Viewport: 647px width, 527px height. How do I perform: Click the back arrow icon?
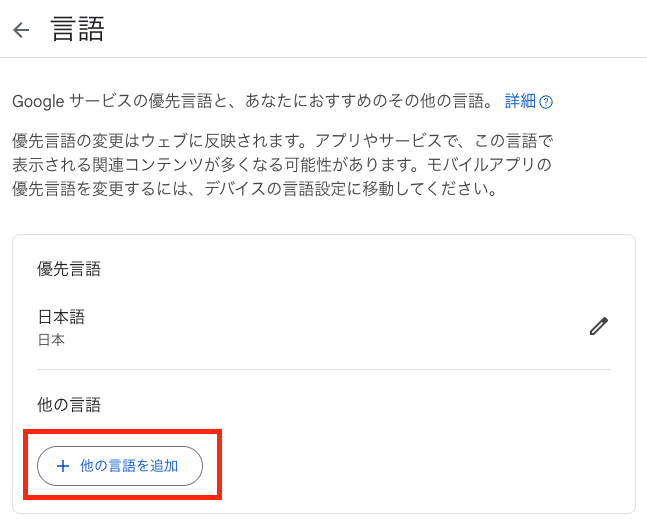click(x=21, y=30)
